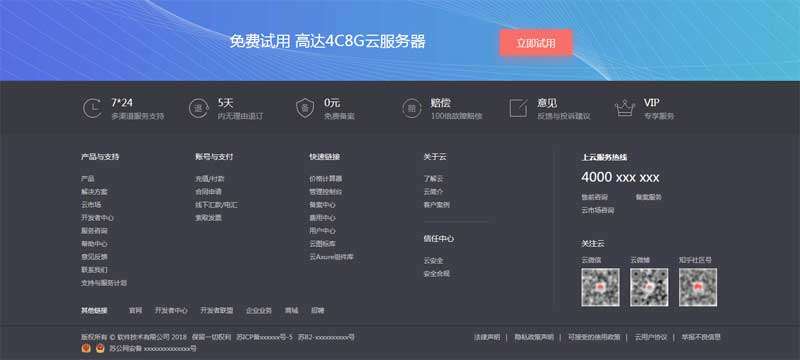Click 备案服务 under the hotline number
The width and height of the screenshot is (800, 360).
tap(648, 197)
